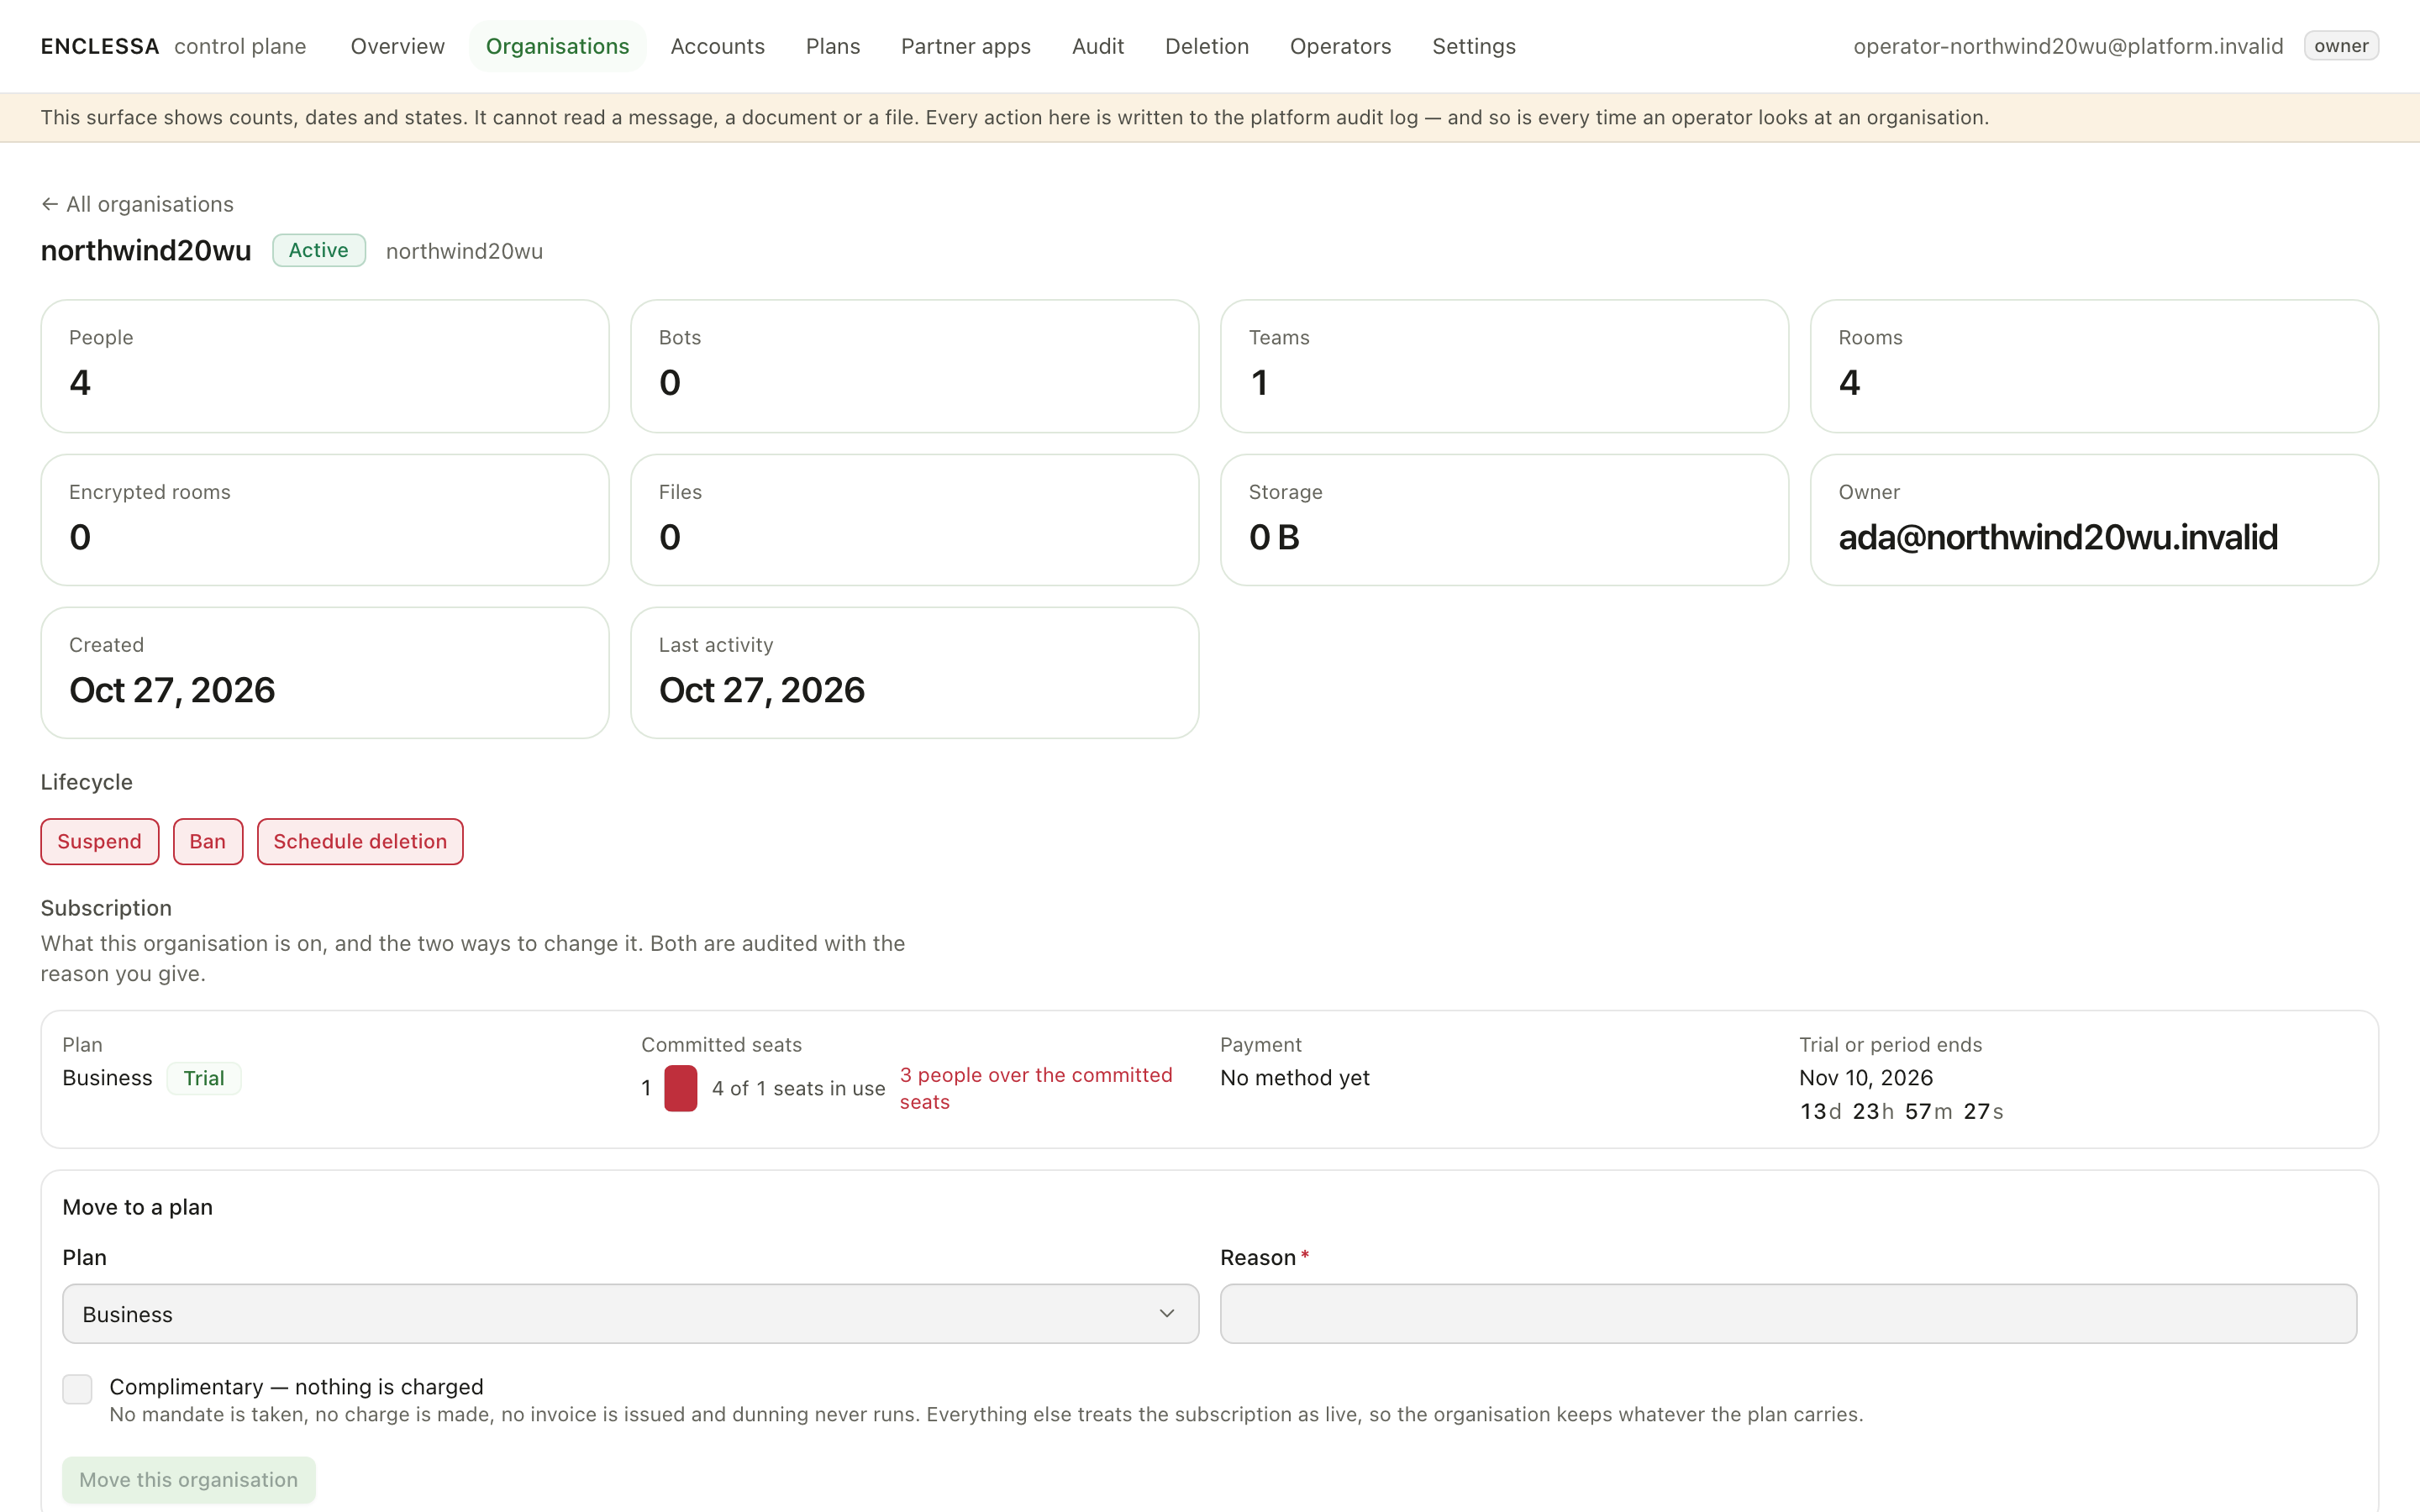This screenshot has height=1512, width=2420.
Task: Click the trial countdown timer
Action: [1901, 1111]
